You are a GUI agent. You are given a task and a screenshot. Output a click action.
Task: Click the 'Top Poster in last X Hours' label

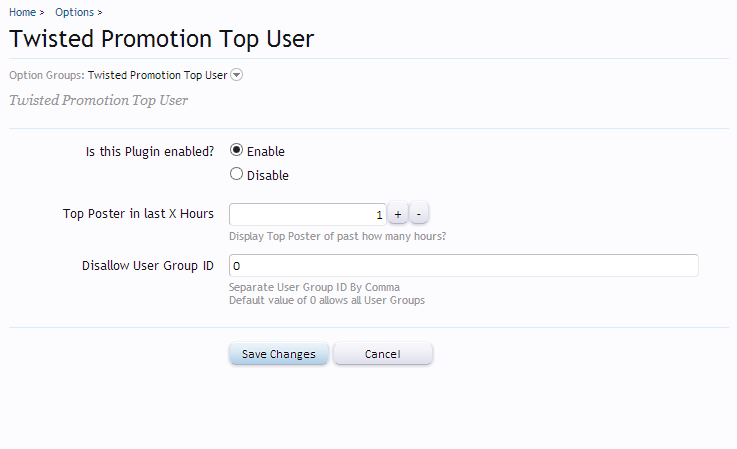(138, 214)
